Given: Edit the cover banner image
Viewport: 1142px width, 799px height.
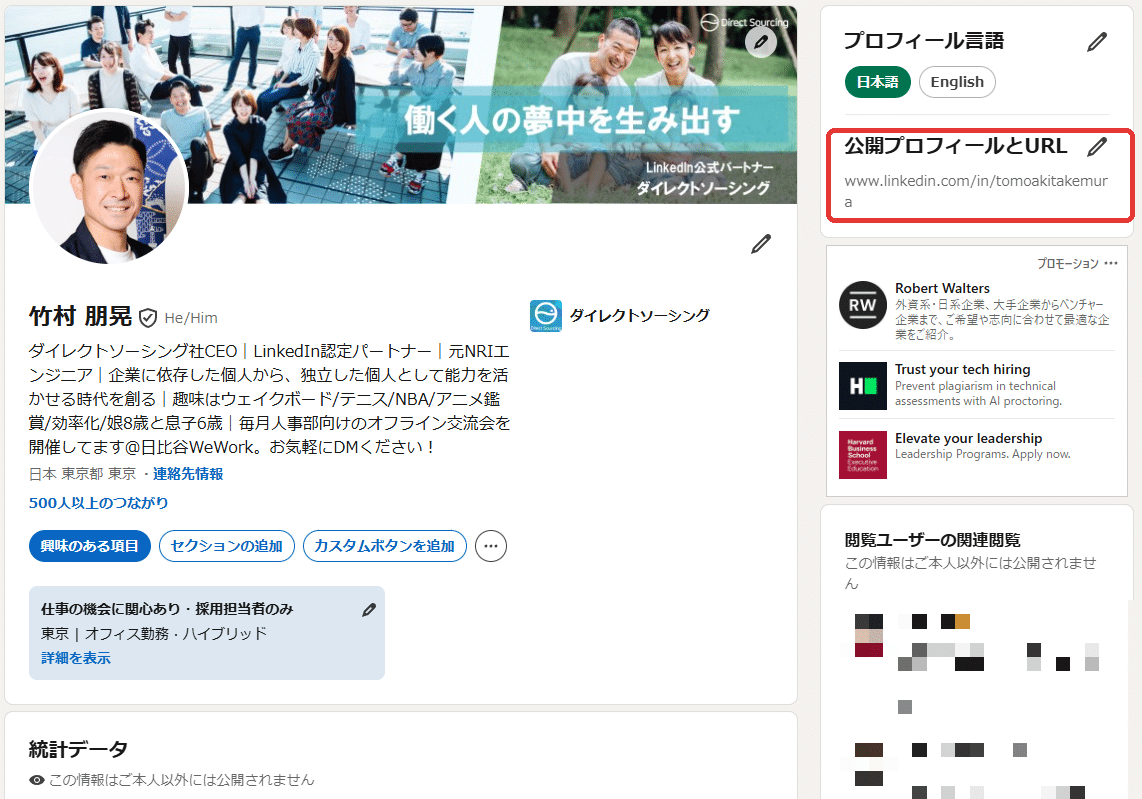Looking at the screenshot, I should tap(760, 42).
